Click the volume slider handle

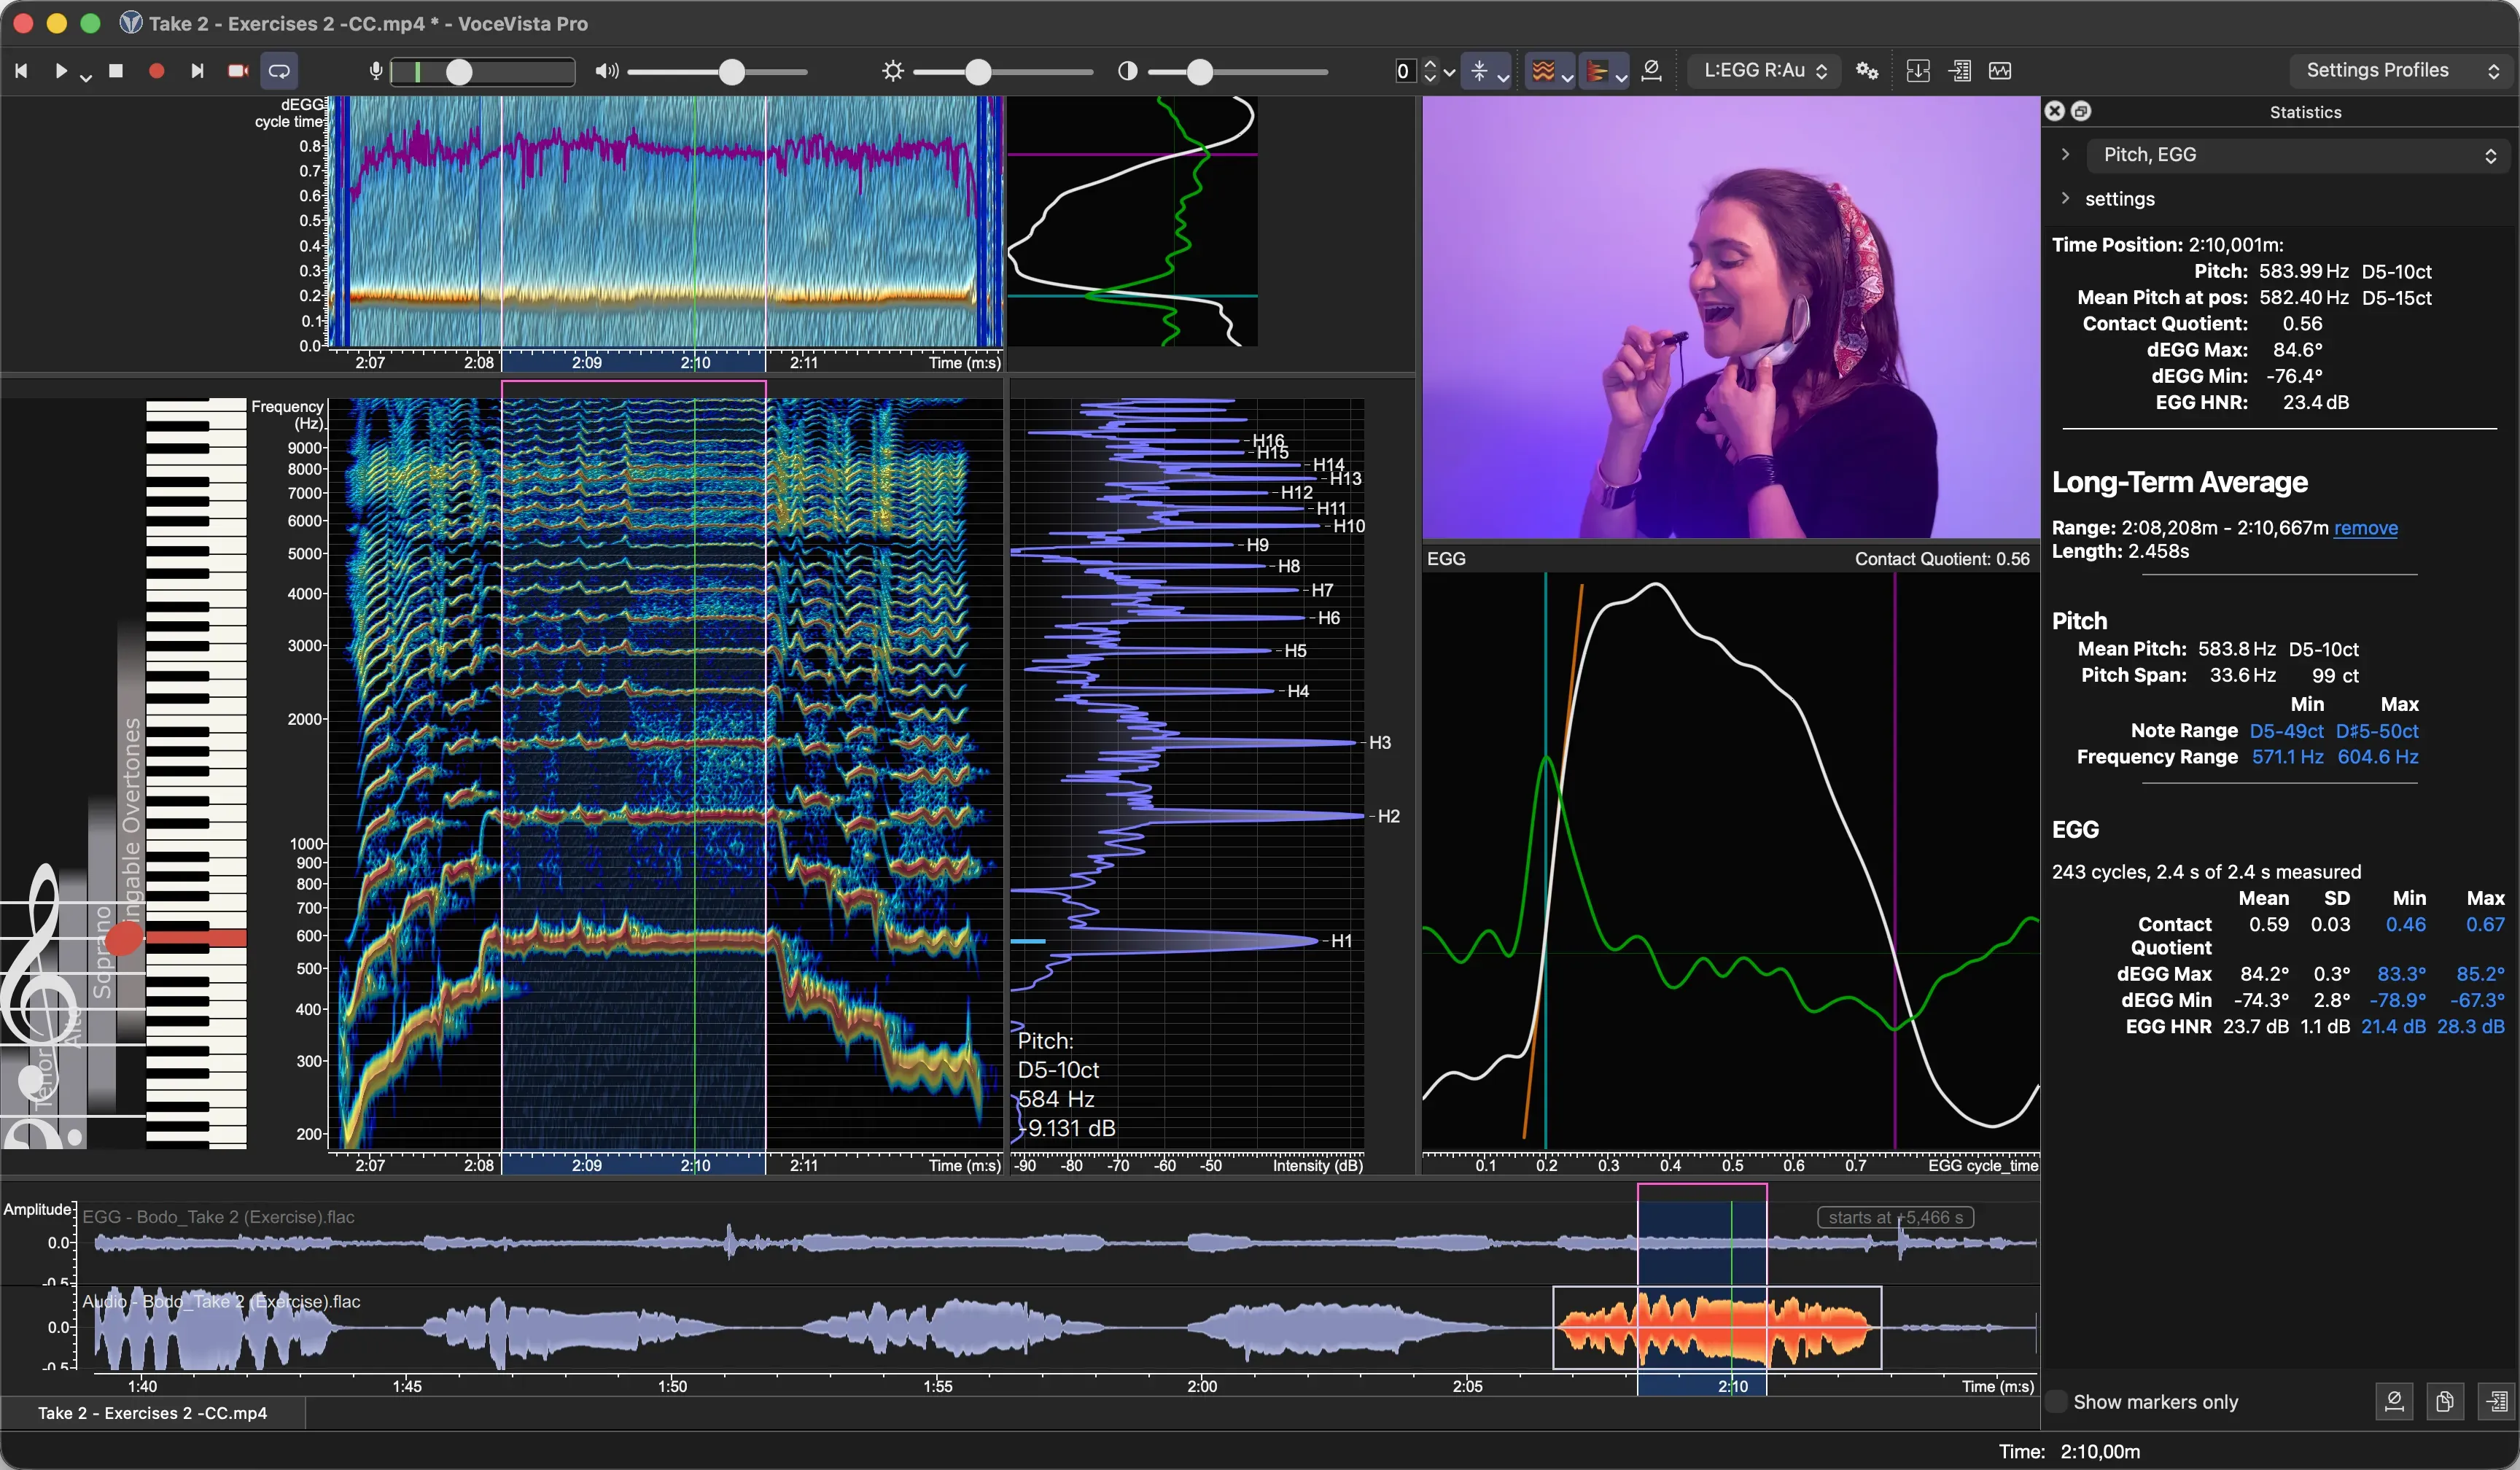click(x=732, y=71)
